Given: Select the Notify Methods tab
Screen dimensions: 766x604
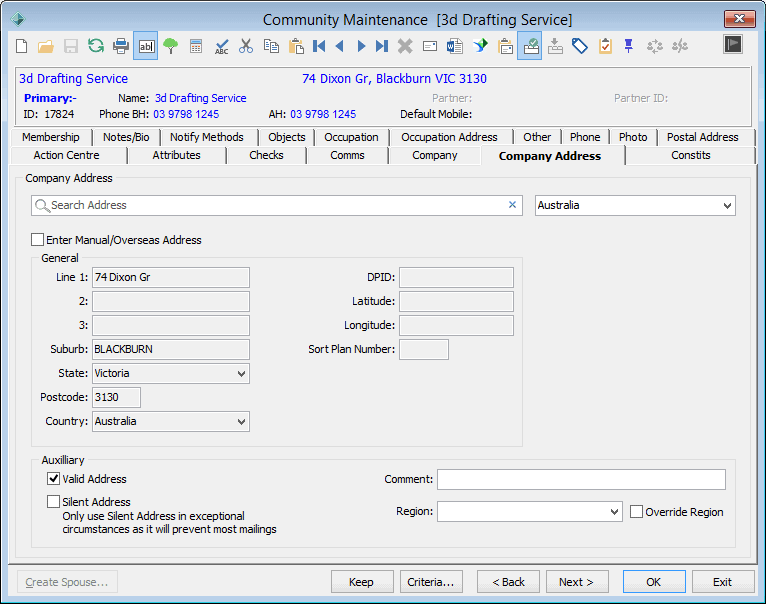Looking at the screenshot, I should (207, 137).
